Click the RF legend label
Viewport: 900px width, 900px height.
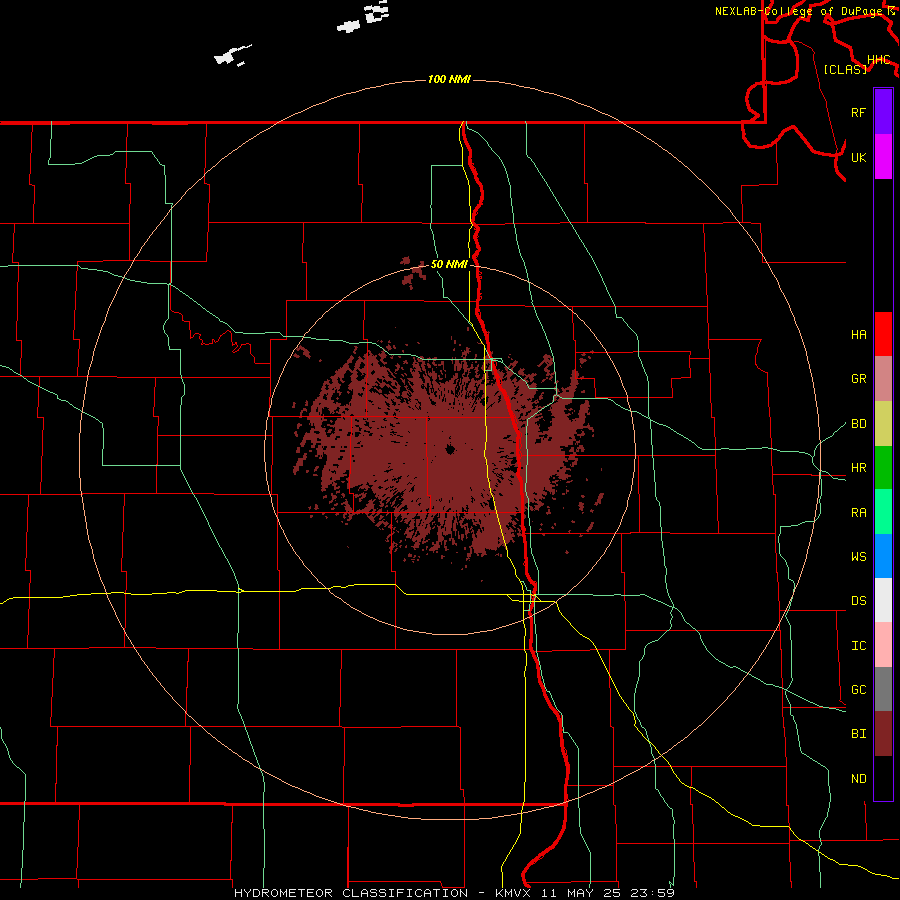859,112
